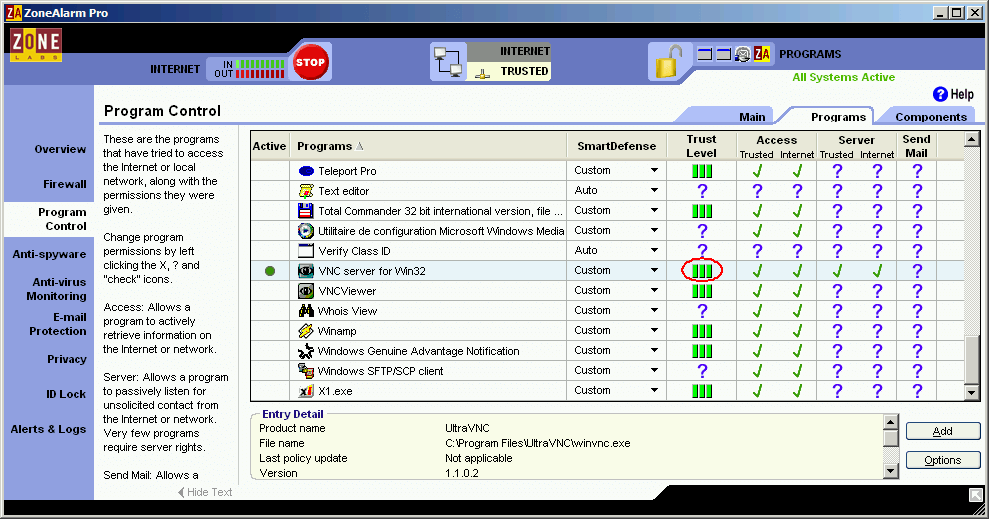Click the Teleport Pro program icon

point(306,171)
